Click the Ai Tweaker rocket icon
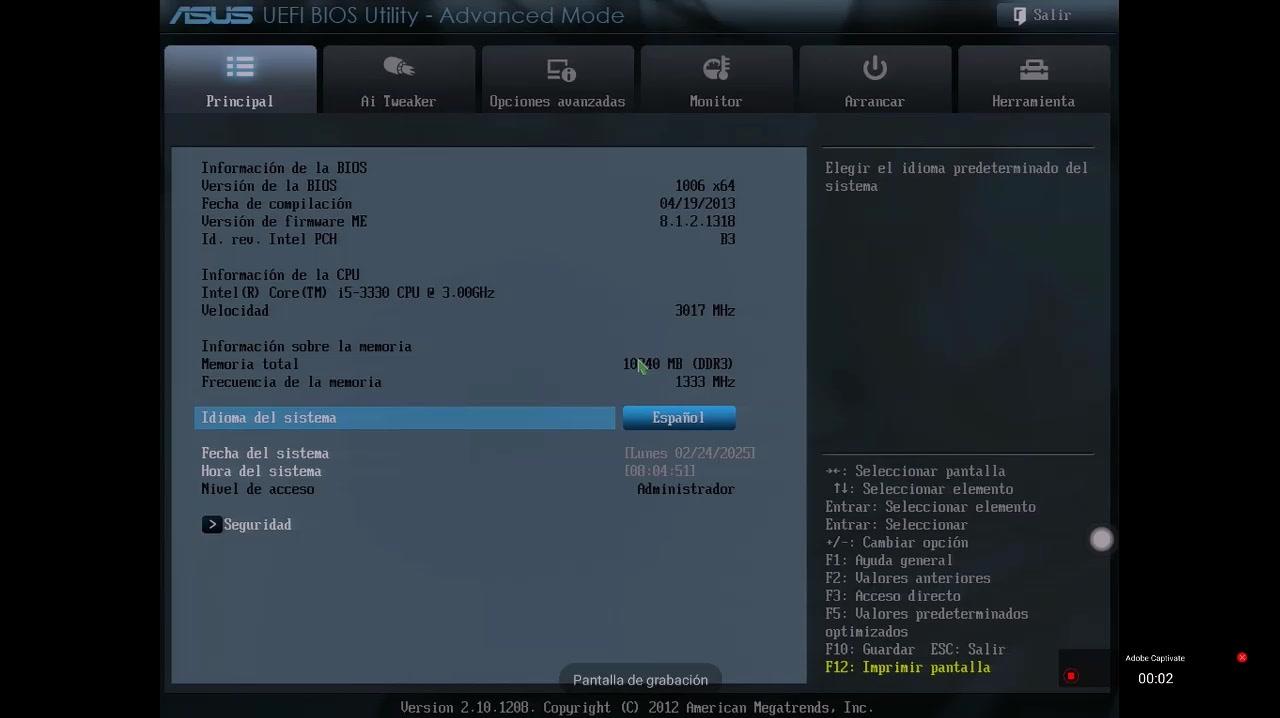 [x=398, y=67]
